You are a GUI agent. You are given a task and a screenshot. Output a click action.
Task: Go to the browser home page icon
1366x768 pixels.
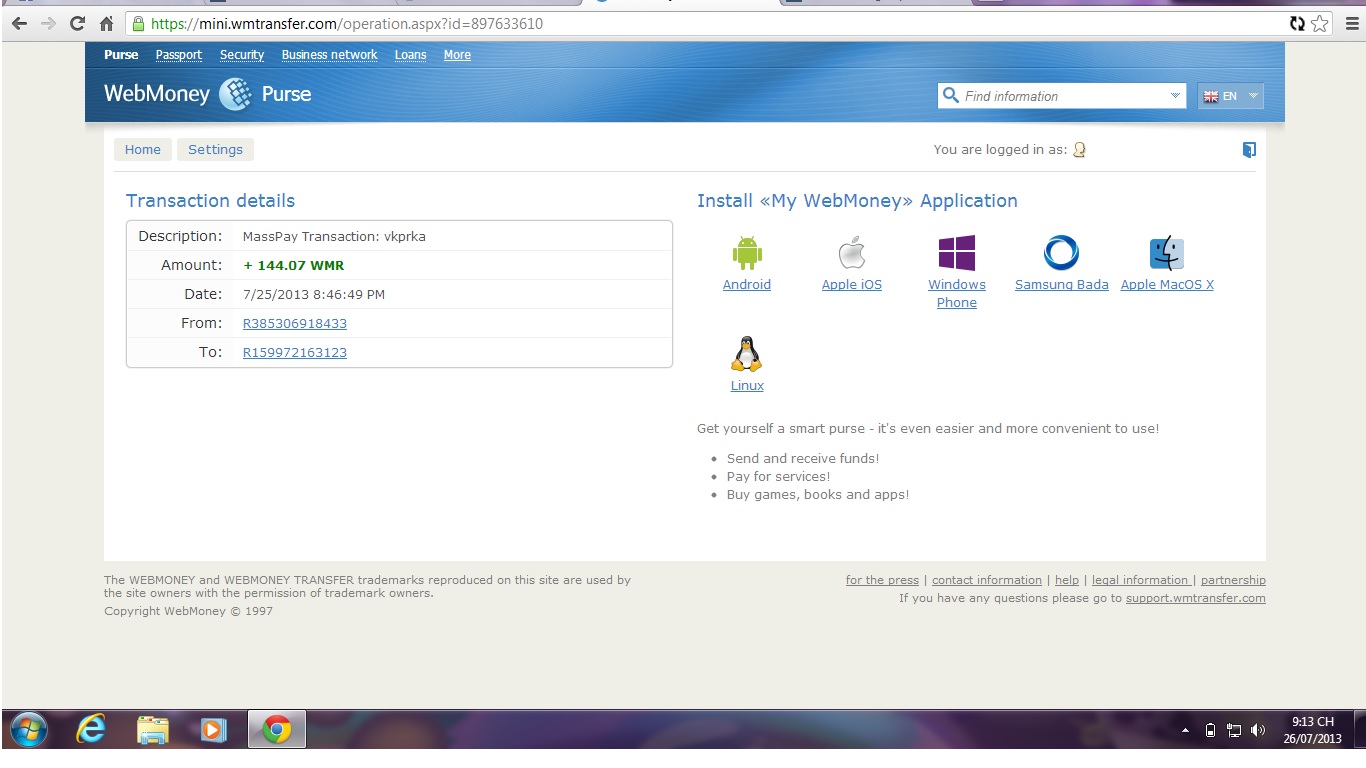coord(106,23)
